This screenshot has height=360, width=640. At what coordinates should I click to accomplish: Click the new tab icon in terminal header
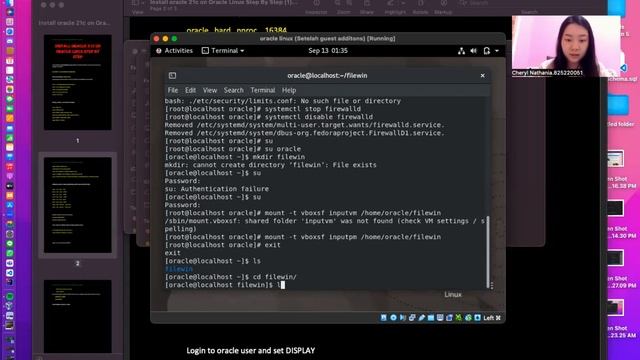(172, 76)
